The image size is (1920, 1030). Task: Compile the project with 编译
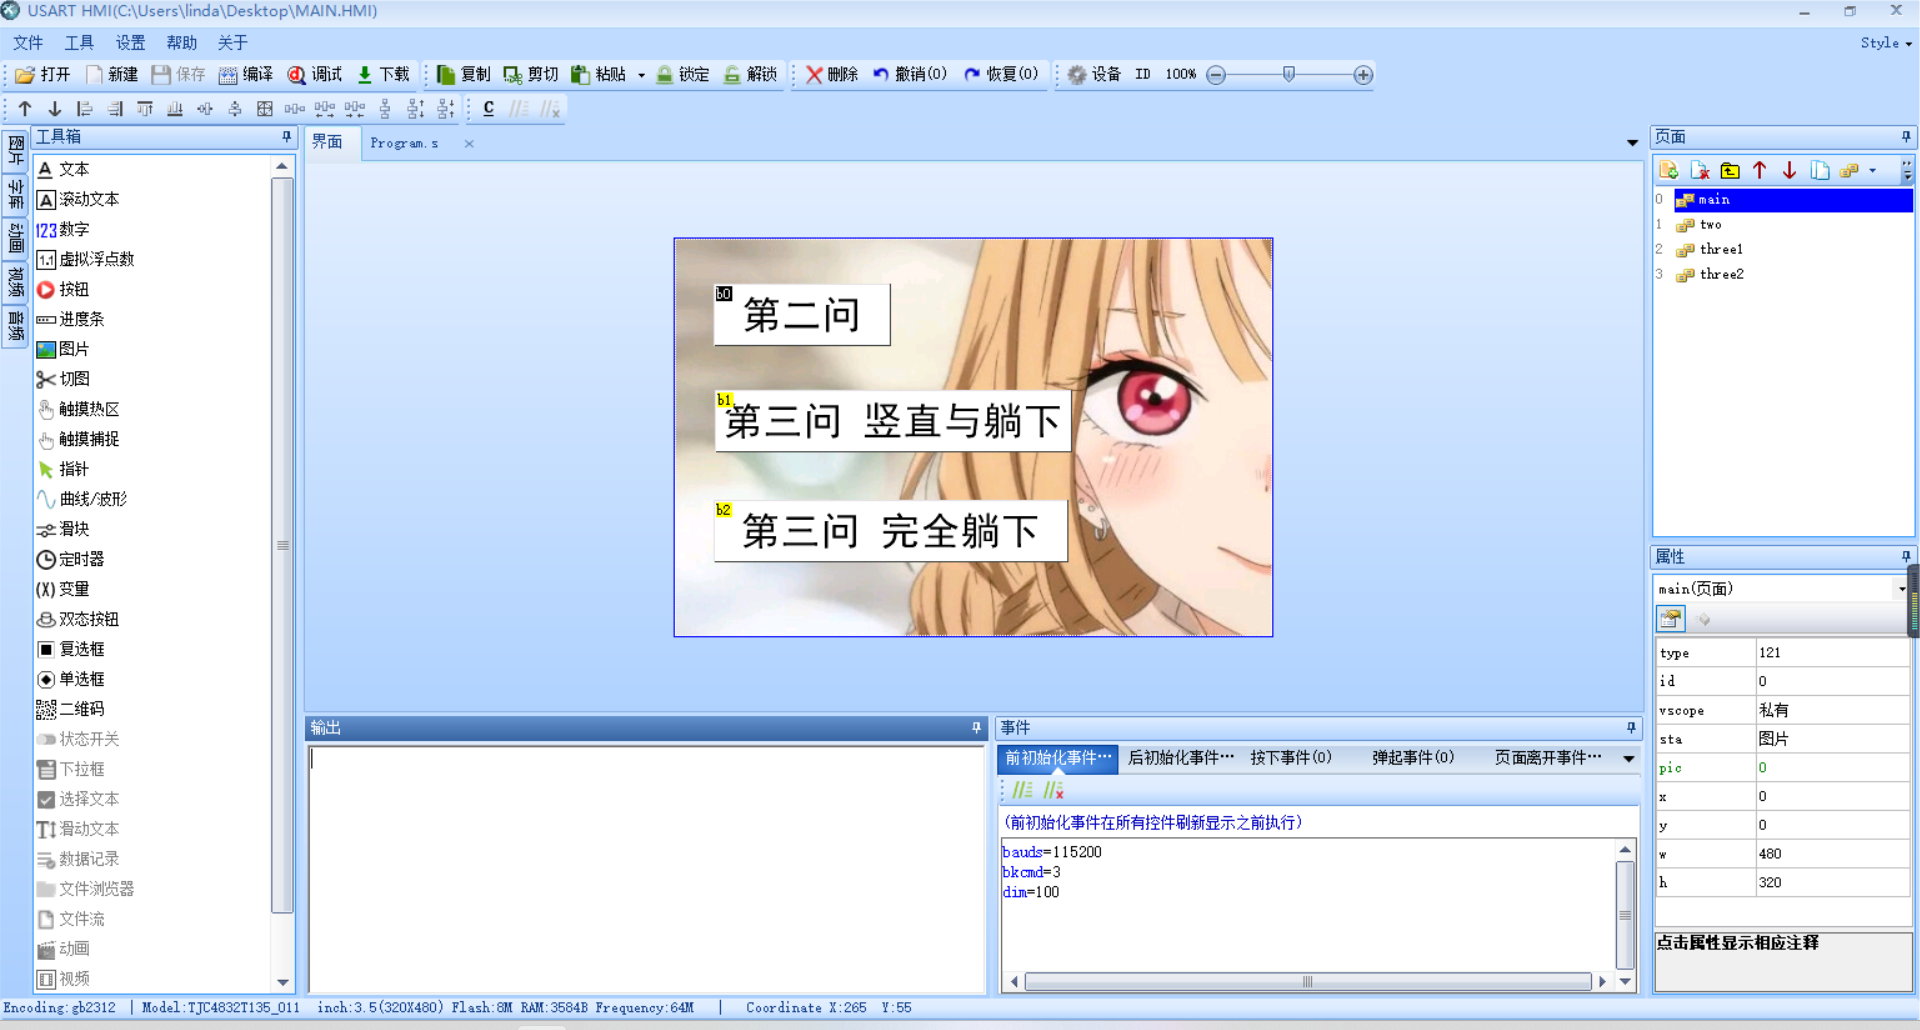[246, 75]
